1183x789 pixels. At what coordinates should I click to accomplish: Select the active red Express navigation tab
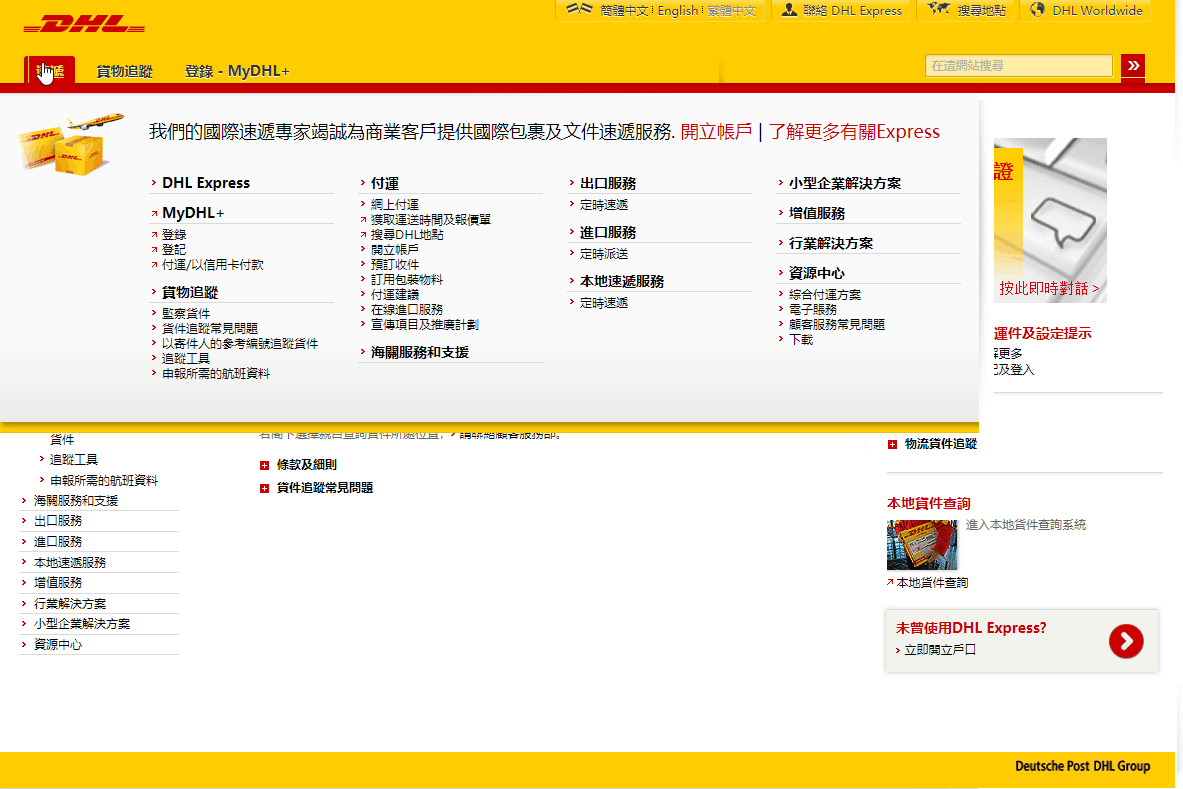click(x=50, y=71)
